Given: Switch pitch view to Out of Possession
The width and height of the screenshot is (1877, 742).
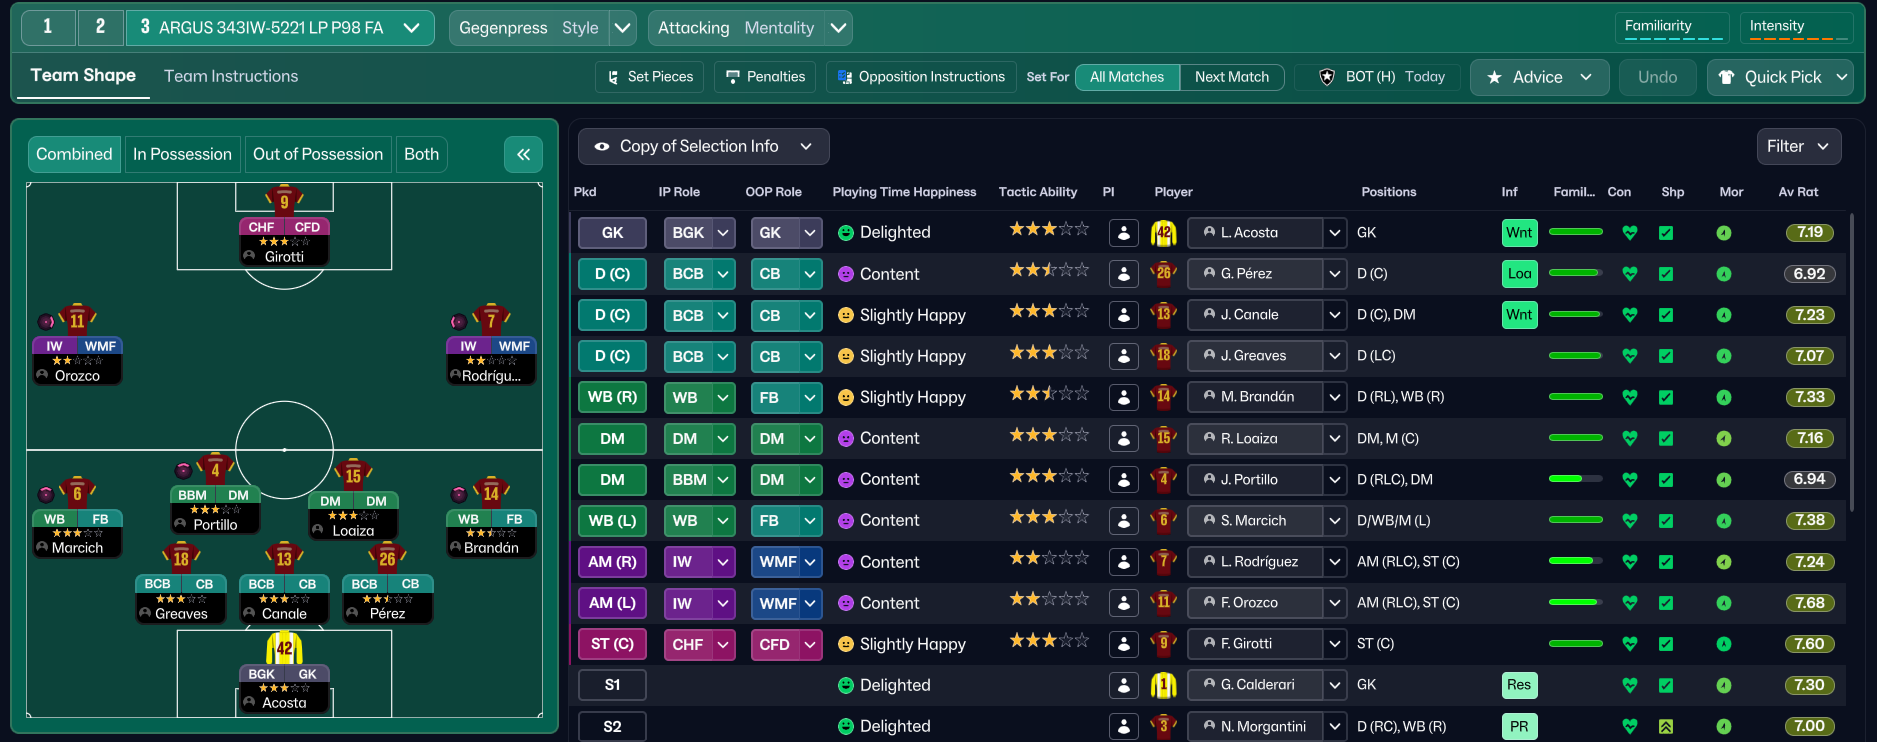Looking at the screenshot, I should pyautogui.click(x=318, y=154).
